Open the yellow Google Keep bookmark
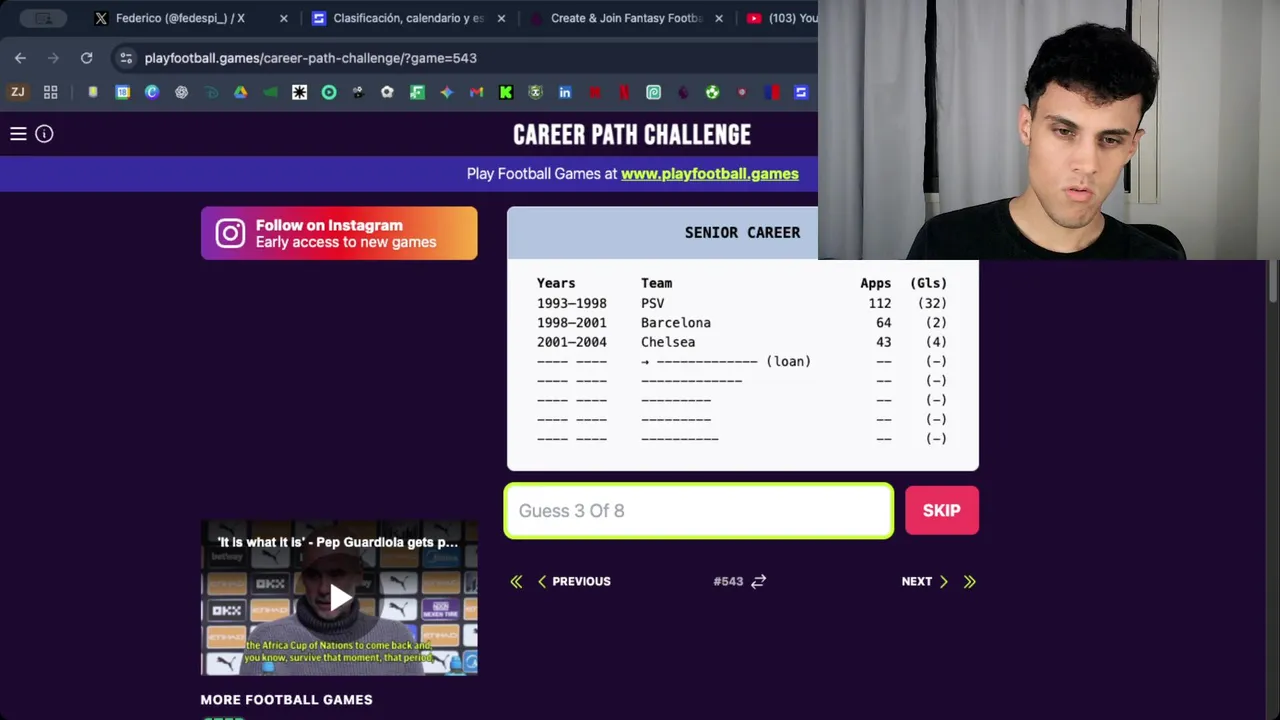The width and height of the screenshot is (1280, 720). [x=93, y=92]
